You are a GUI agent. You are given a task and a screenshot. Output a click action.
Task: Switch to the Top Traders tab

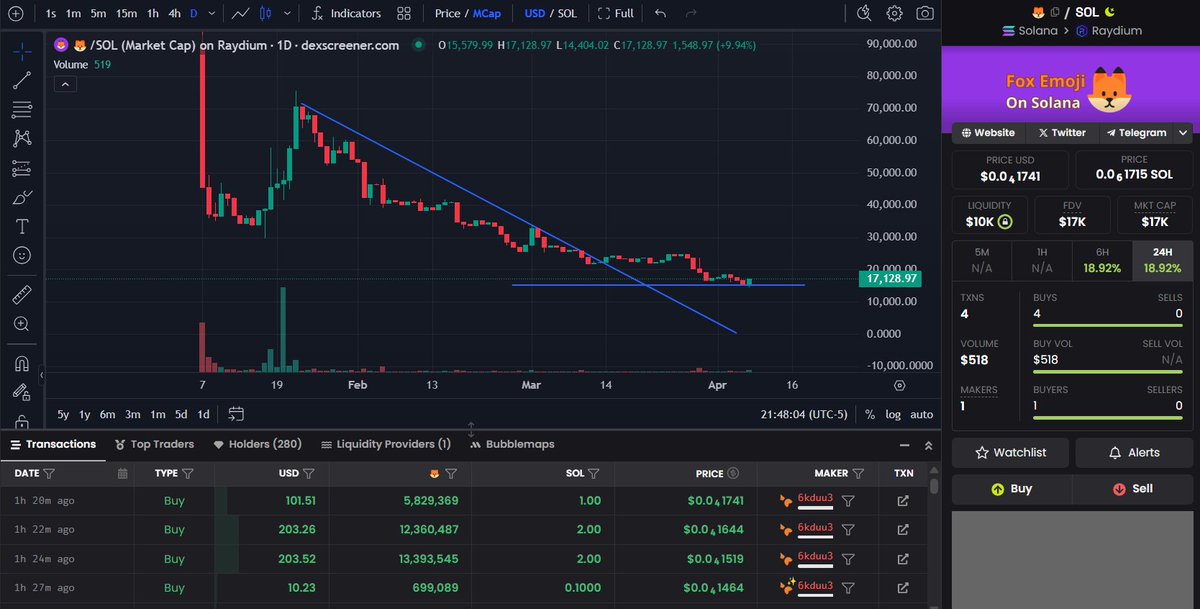click(x=162, y=444)
